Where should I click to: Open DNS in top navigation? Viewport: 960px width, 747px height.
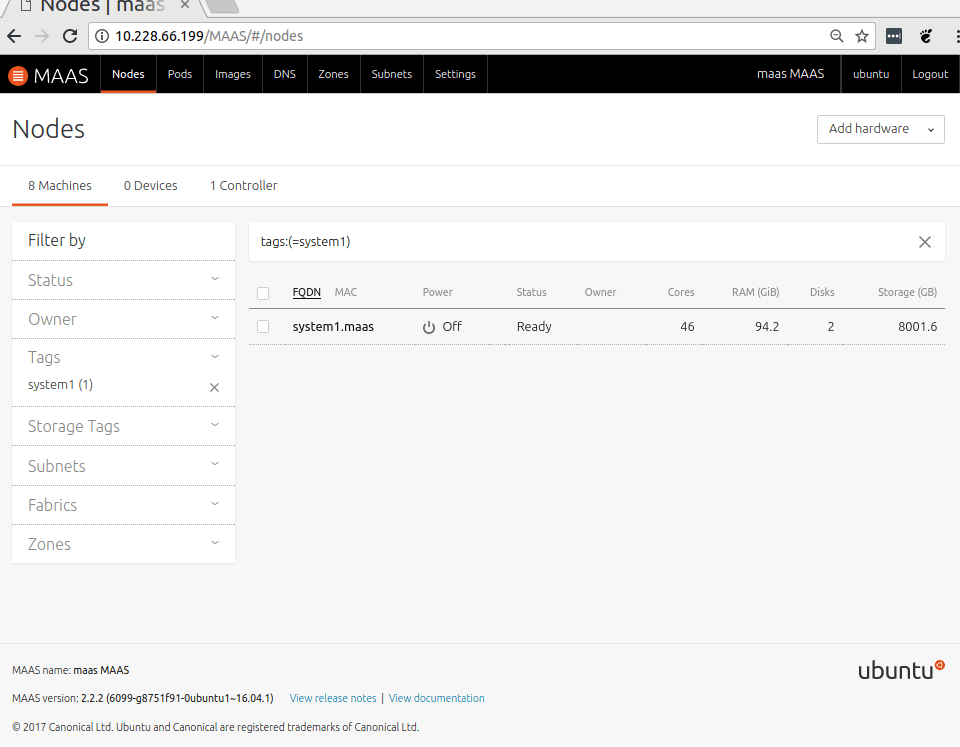(x=285, y=74)
